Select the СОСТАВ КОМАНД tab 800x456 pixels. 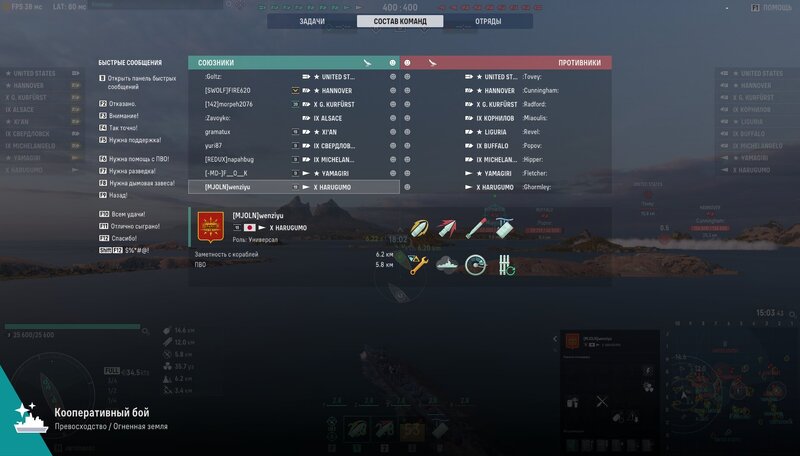click(x=400, y=21)
